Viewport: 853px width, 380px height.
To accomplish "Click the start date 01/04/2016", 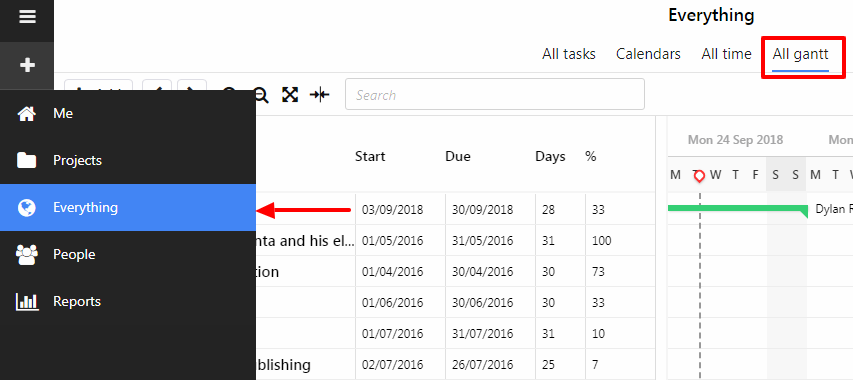I will tap(392, 272).
